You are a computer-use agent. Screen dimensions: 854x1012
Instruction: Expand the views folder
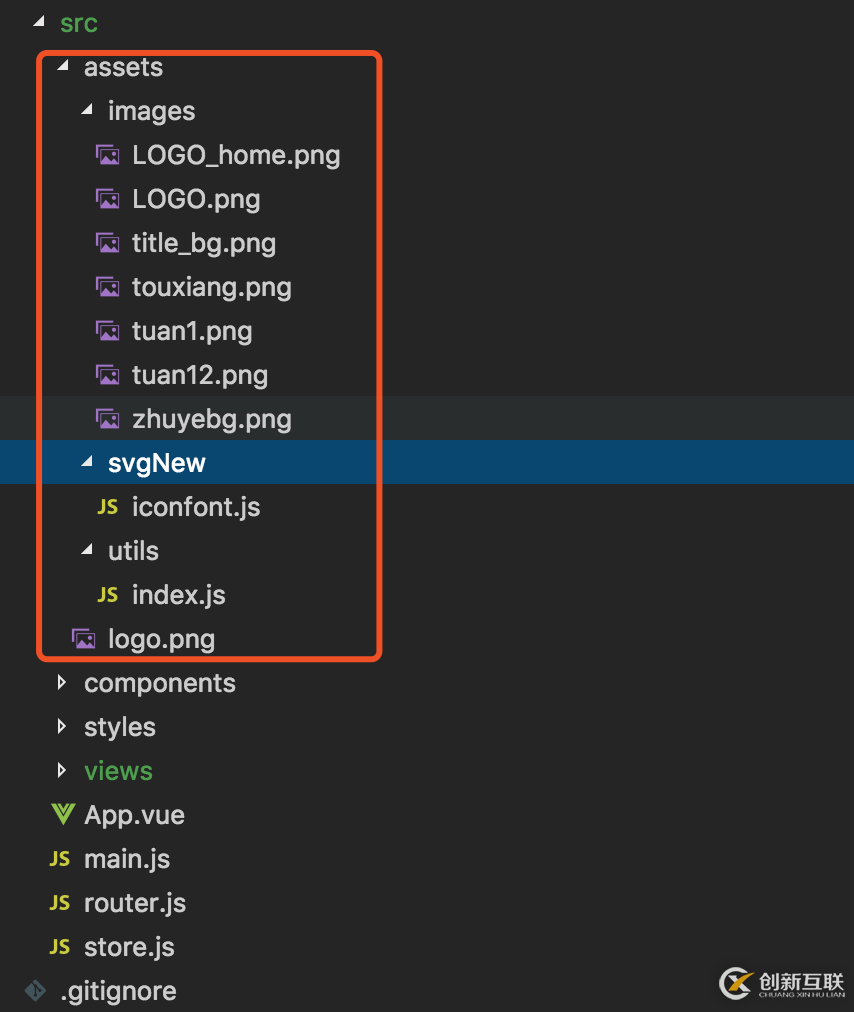(62, 770)
